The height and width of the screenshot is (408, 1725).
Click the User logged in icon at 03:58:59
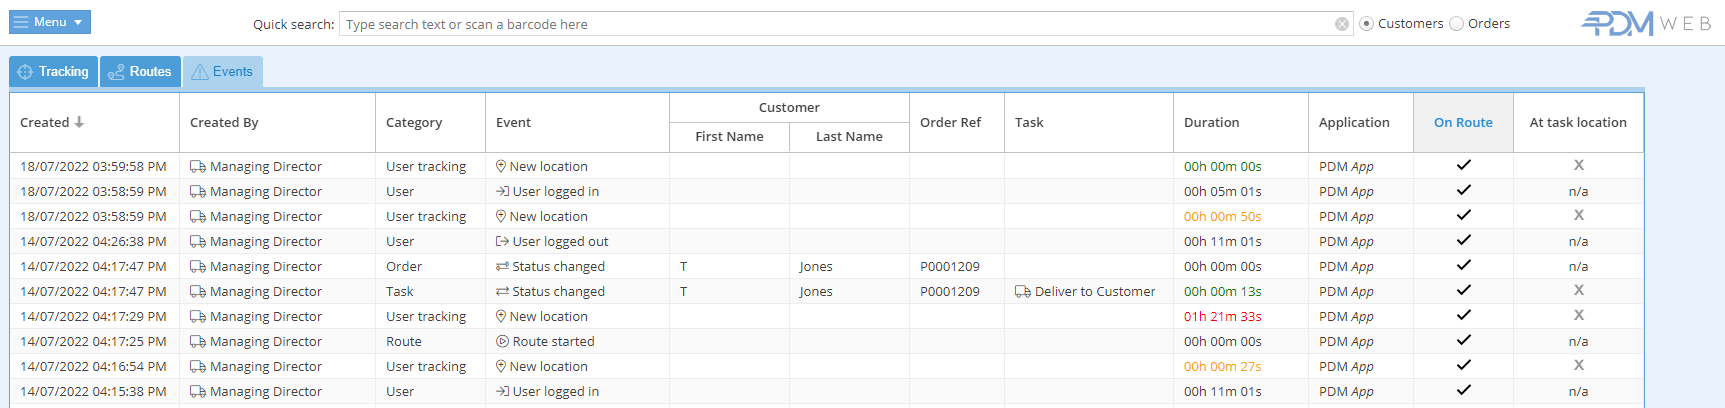click(x=502, y=192)
